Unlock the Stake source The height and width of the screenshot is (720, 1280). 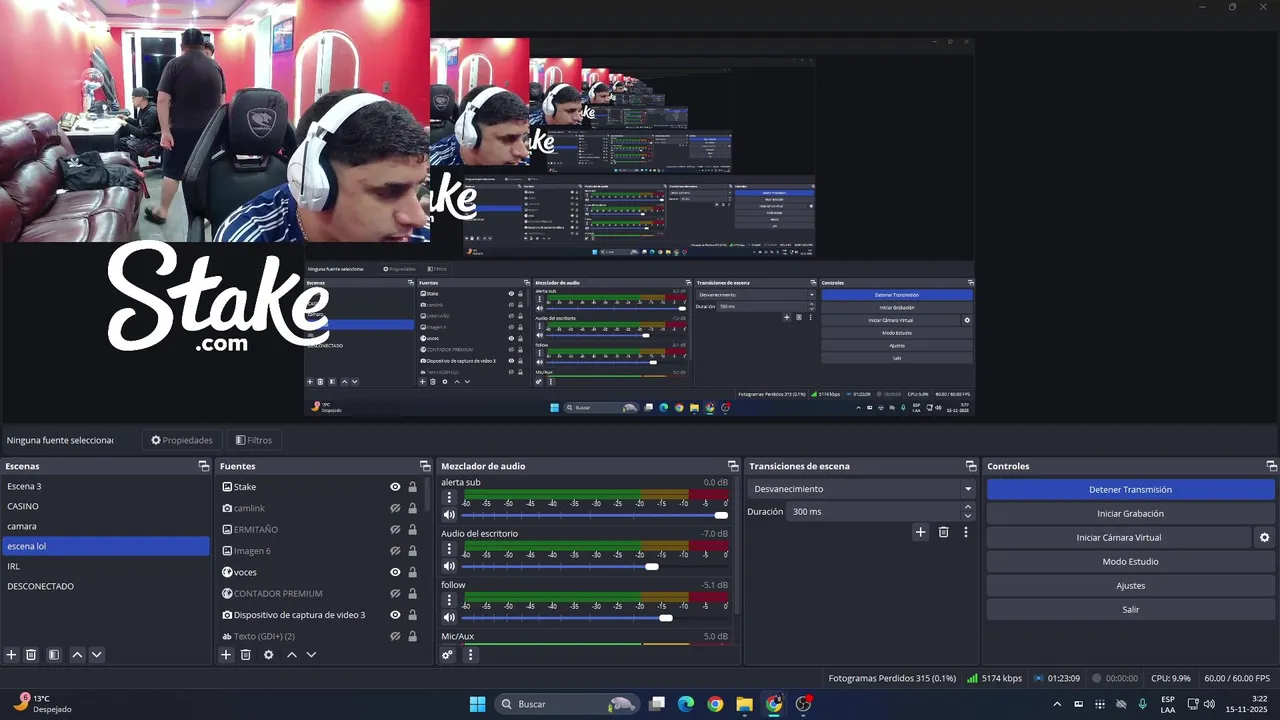tap(412, 487)
